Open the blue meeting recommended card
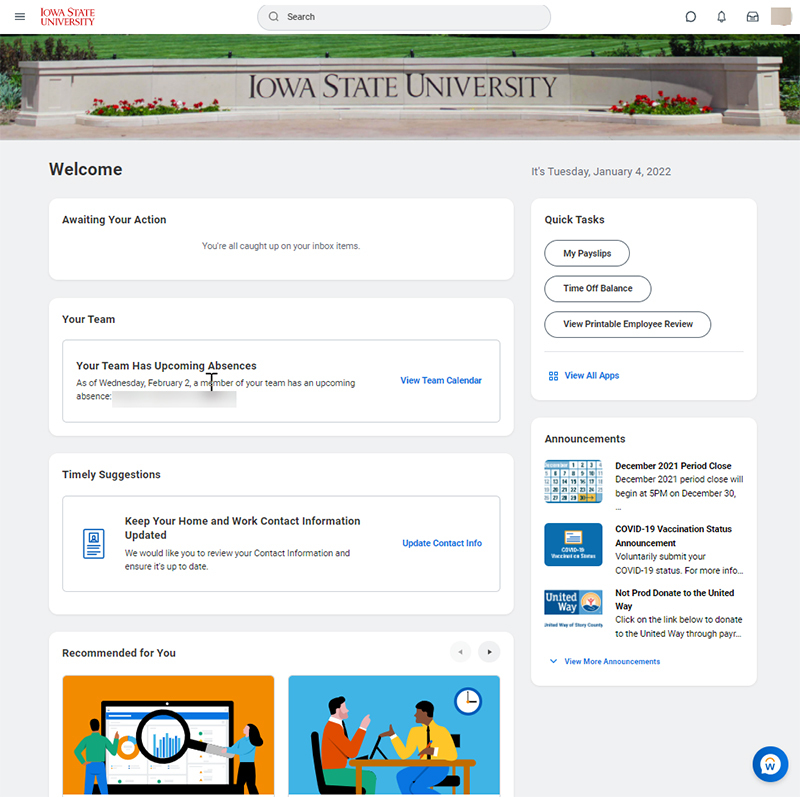Image resolution: width=800 pixels, height=797 pixels. (394, 735)
